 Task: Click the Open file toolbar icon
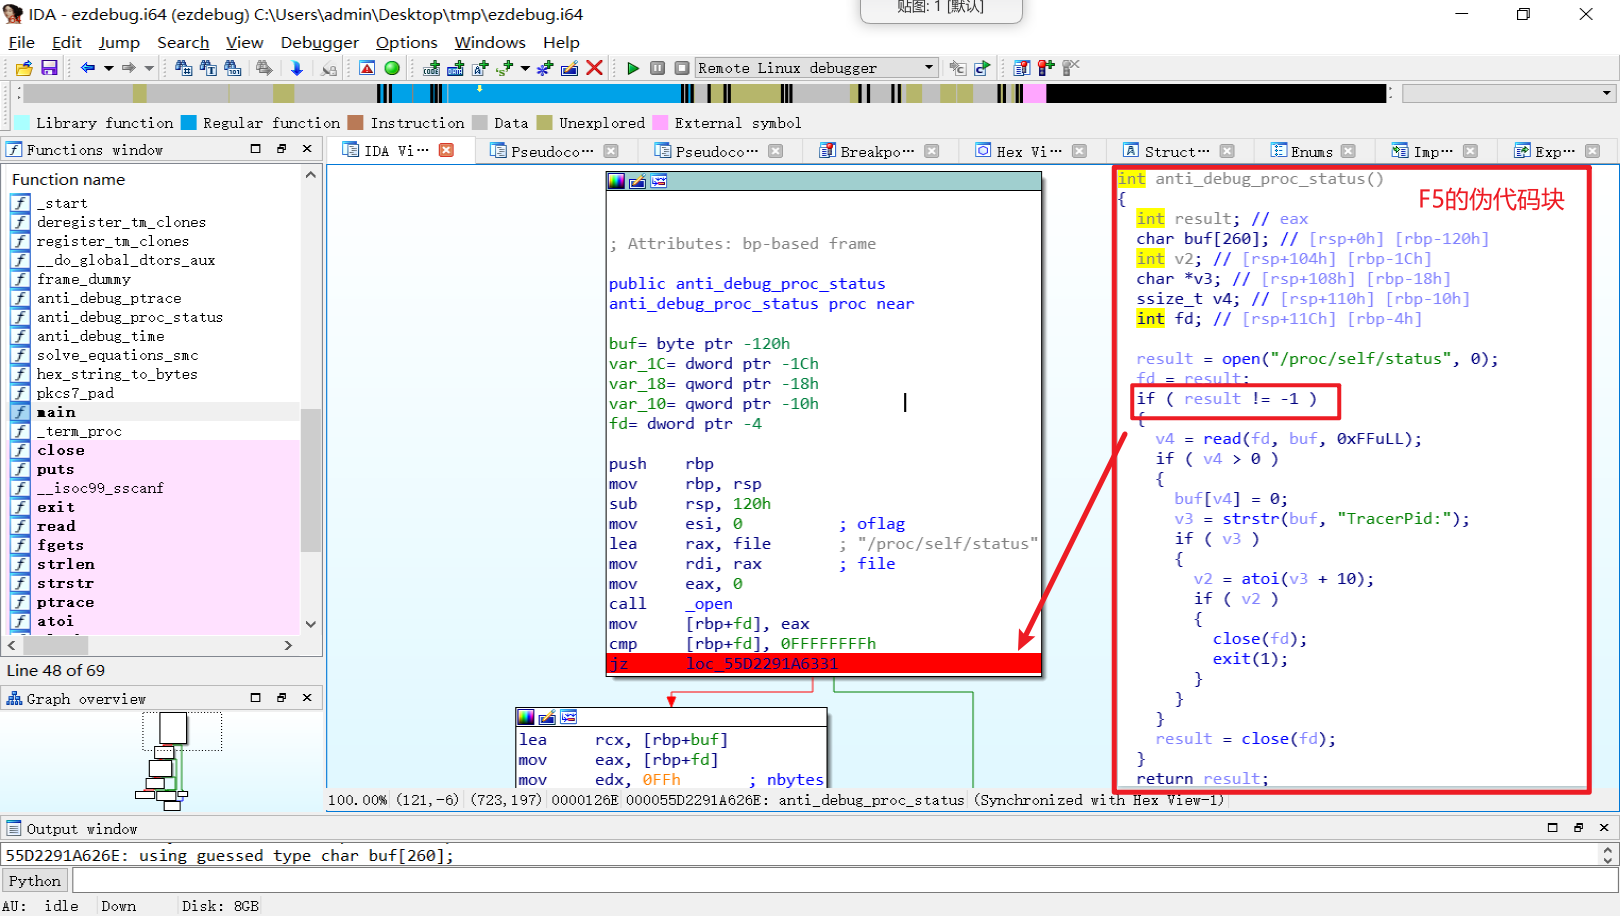click(24, 68)
